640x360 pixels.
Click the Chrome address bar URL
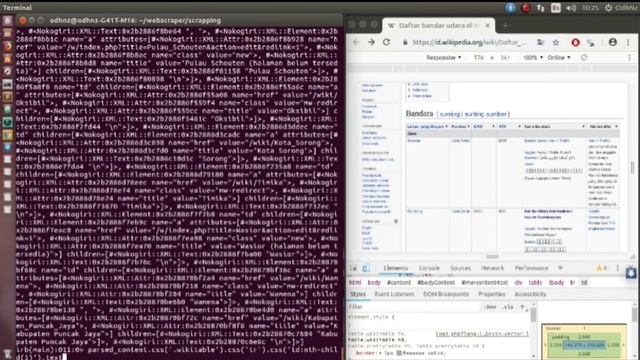click(469, 42)
